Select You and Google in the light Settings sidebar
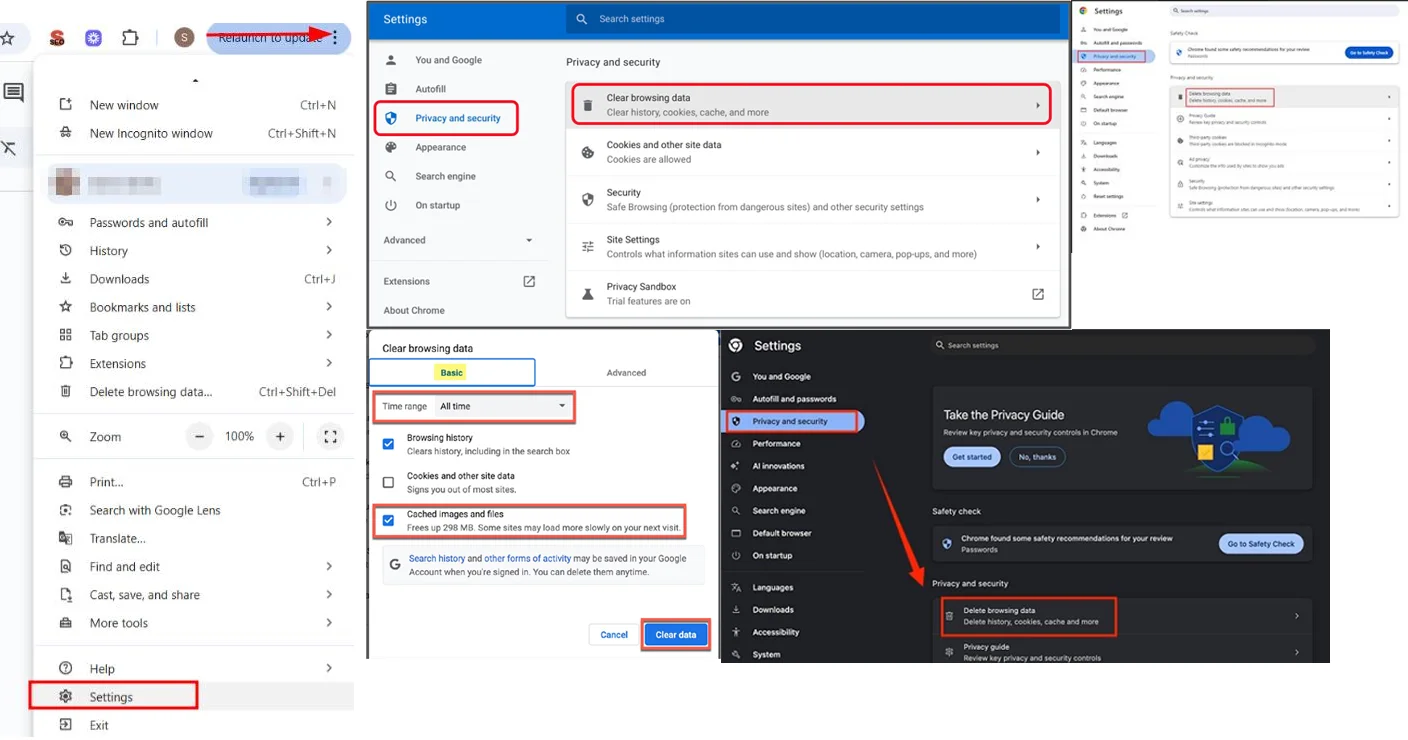Image resolution: width=1408 pixels, height=740 pixels. coord(448,60)
